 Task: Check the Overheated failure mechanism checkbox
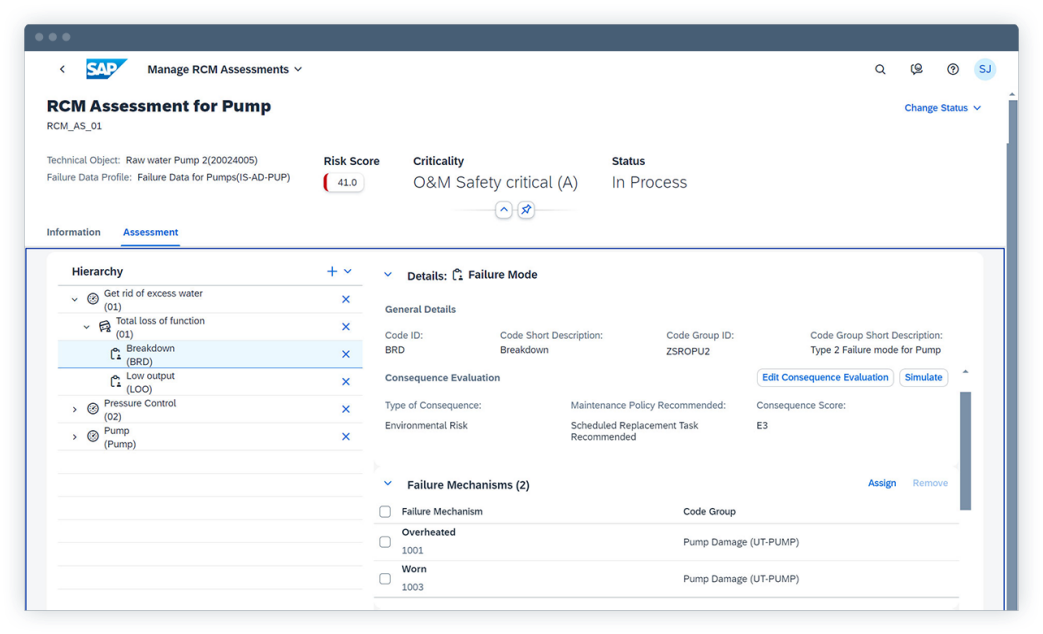[x=385, y=541]
